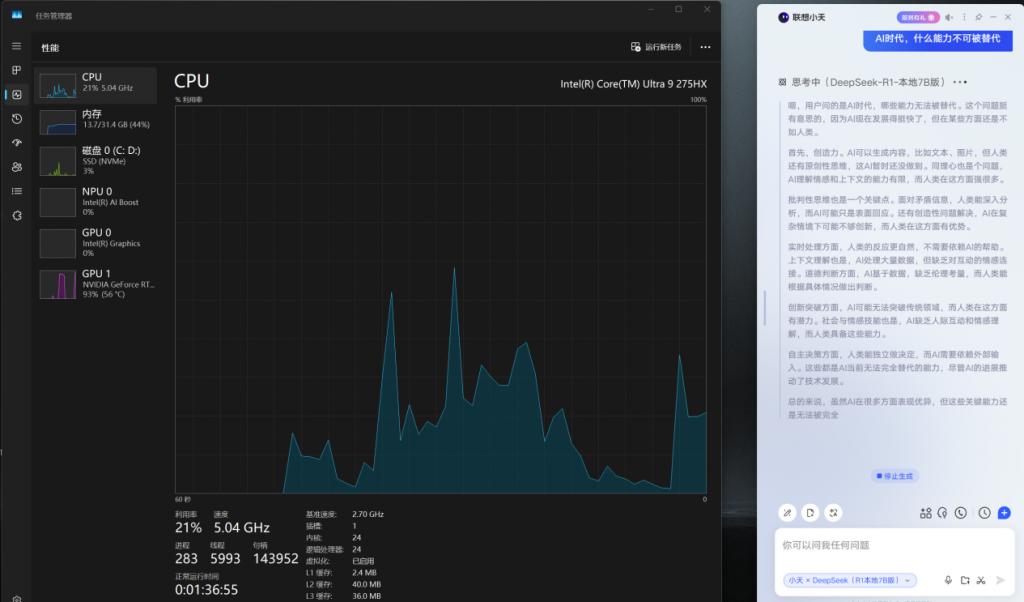
Task: Click Lenovo Xiaotian avatar logo
Action: click(784, 18)
